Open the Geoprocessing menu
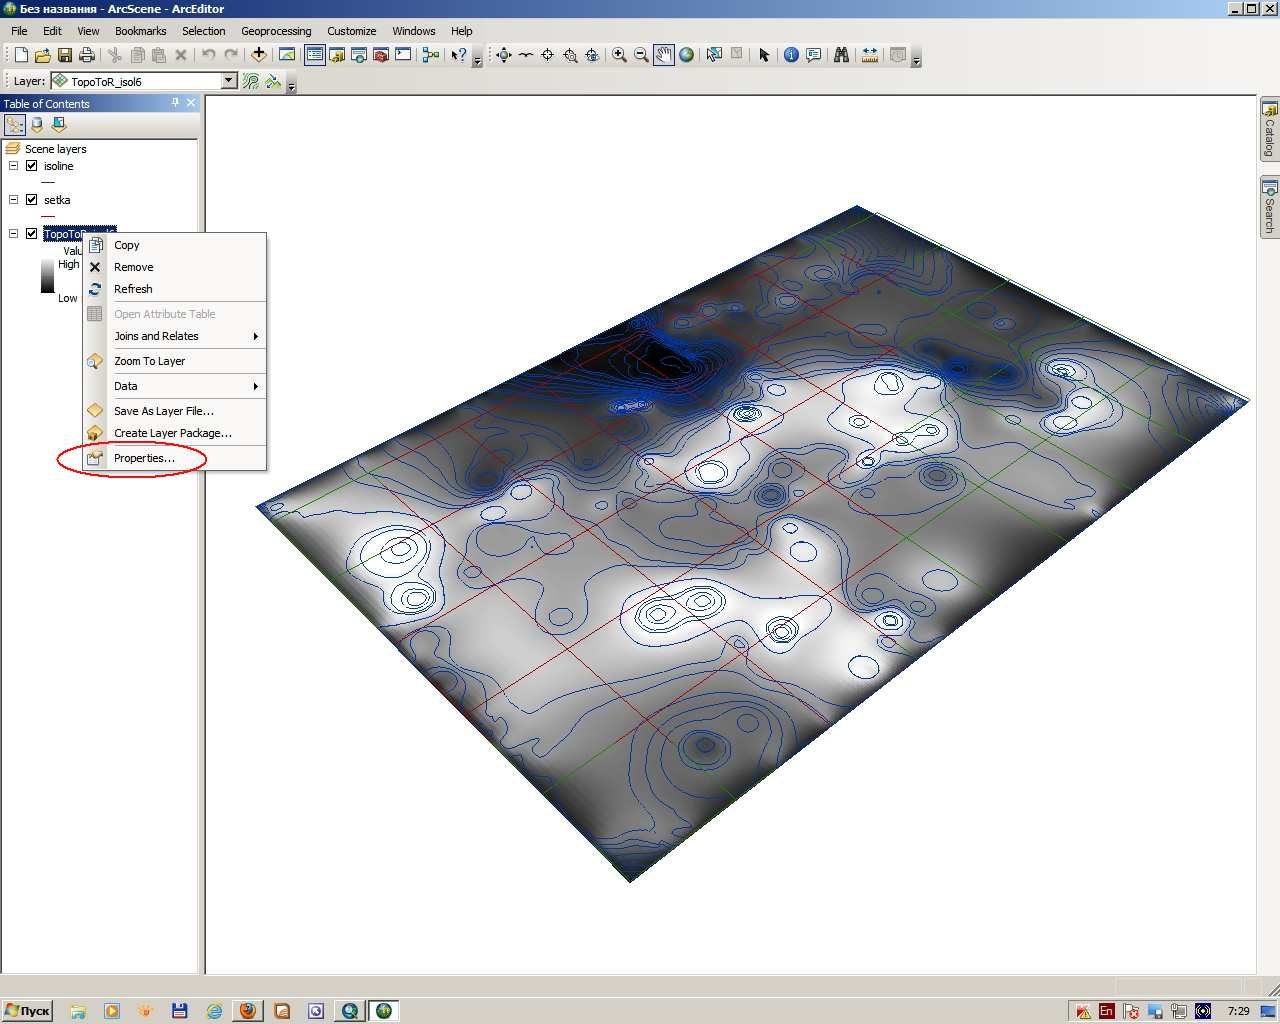This screenshot has width=1280, height=1024. pyautogui.click(x=276, y=31)
